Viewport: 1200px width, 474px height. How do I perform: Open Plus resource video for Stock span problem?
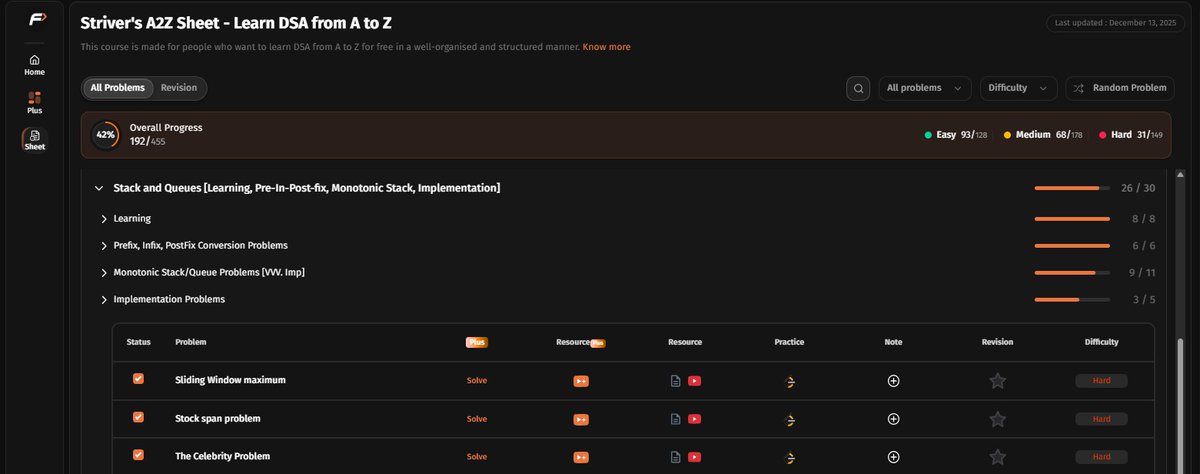pyautogui.click(x=580, y=419)
